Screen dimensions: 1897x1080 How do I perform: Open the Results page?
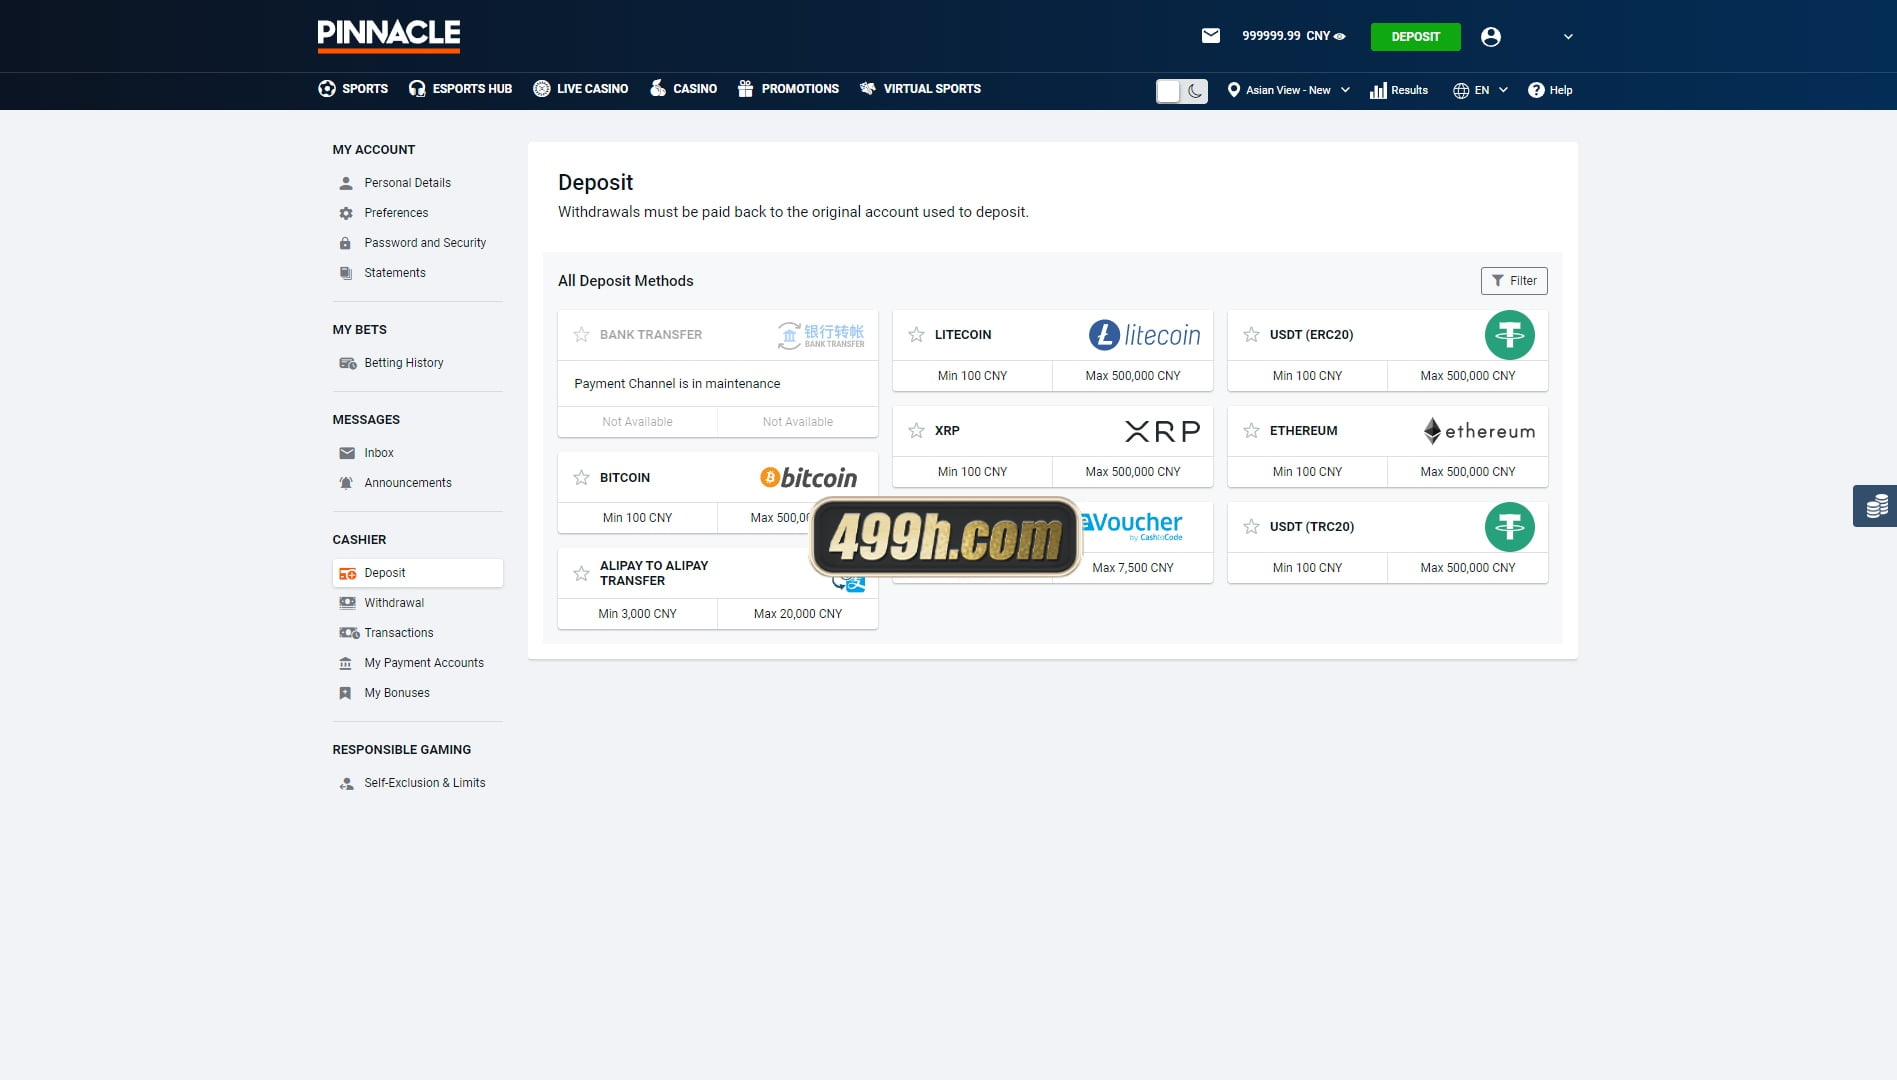(1399, 90)
